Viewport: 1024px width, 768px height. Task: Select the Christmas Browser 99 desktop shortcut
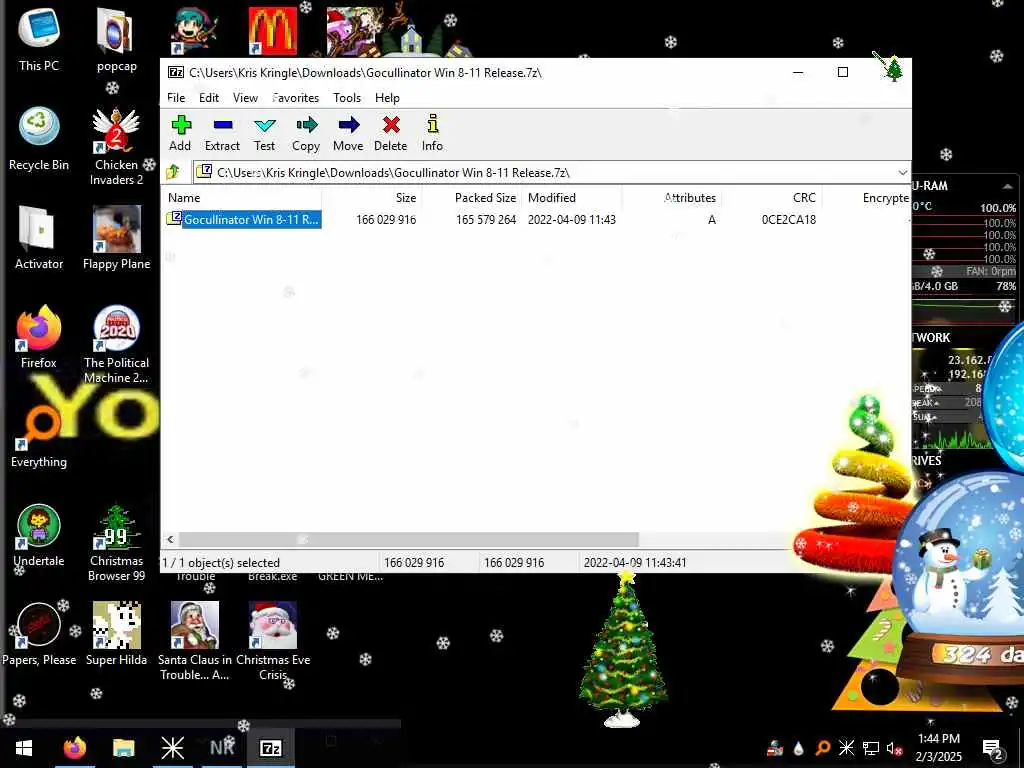coord(116,543)
